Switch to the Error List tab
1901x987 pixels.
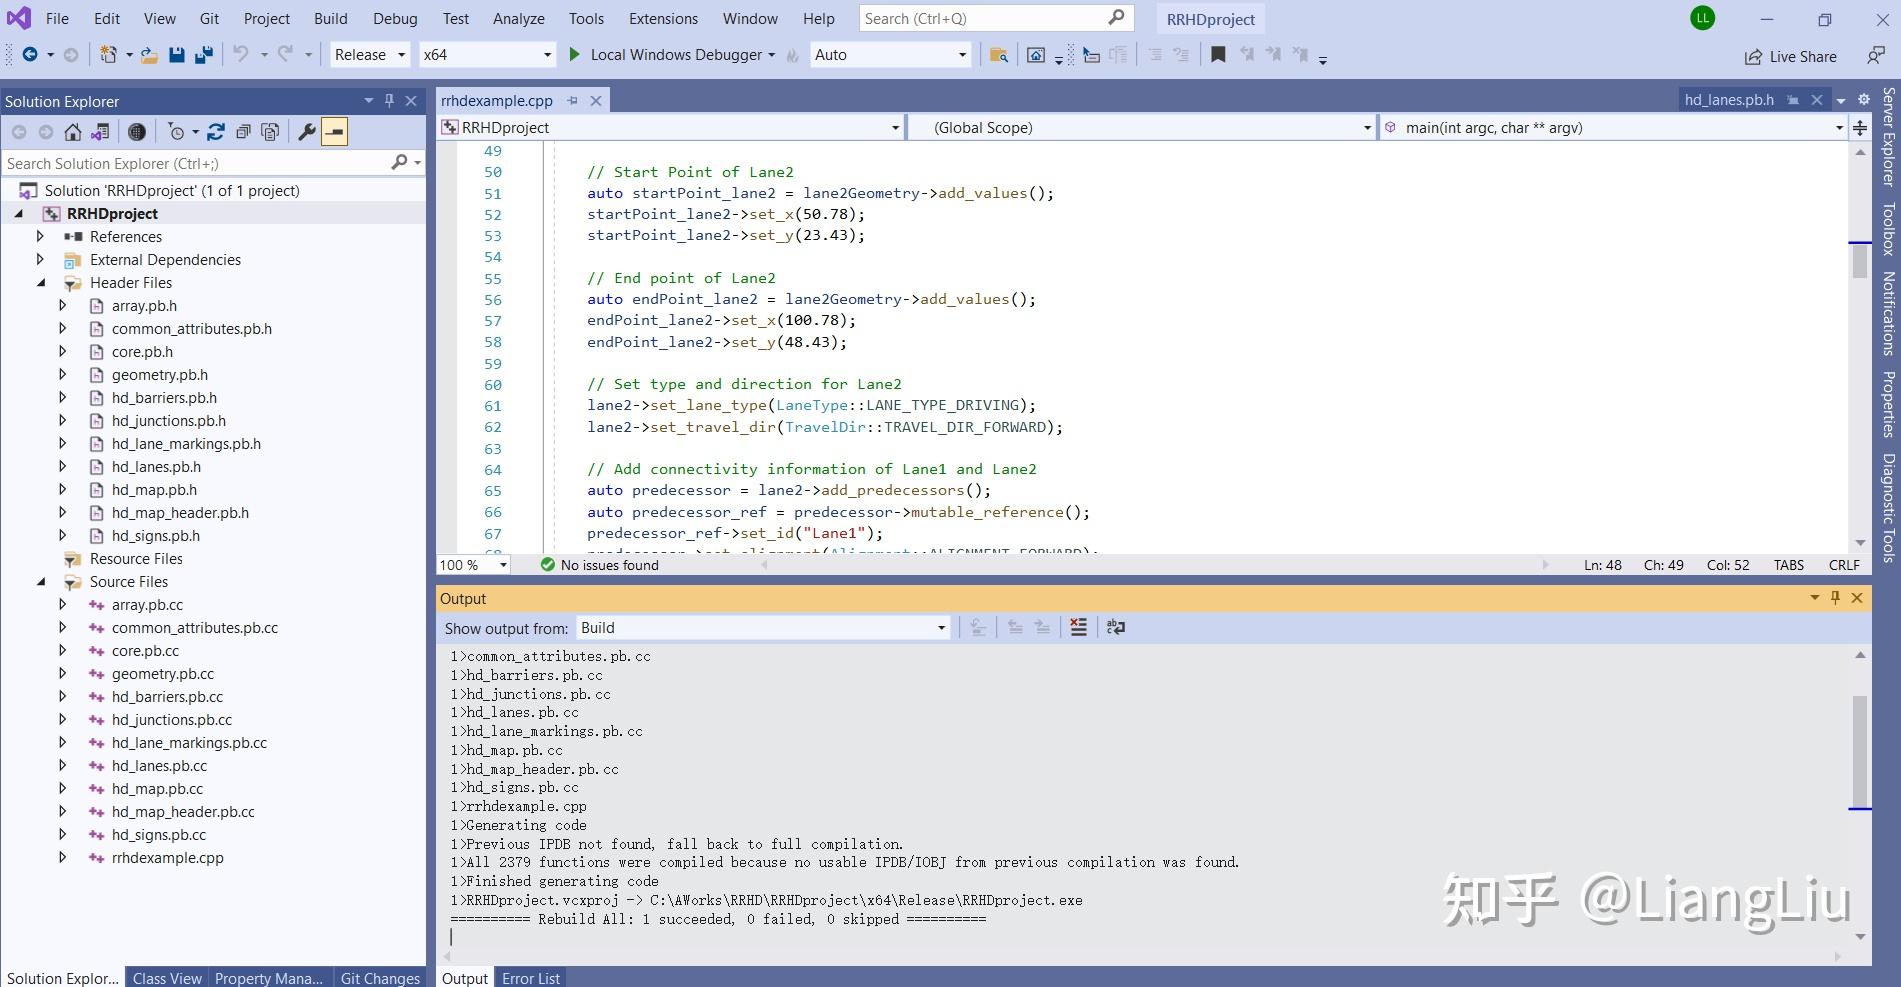pyautogui.click(x=530, y=978)
